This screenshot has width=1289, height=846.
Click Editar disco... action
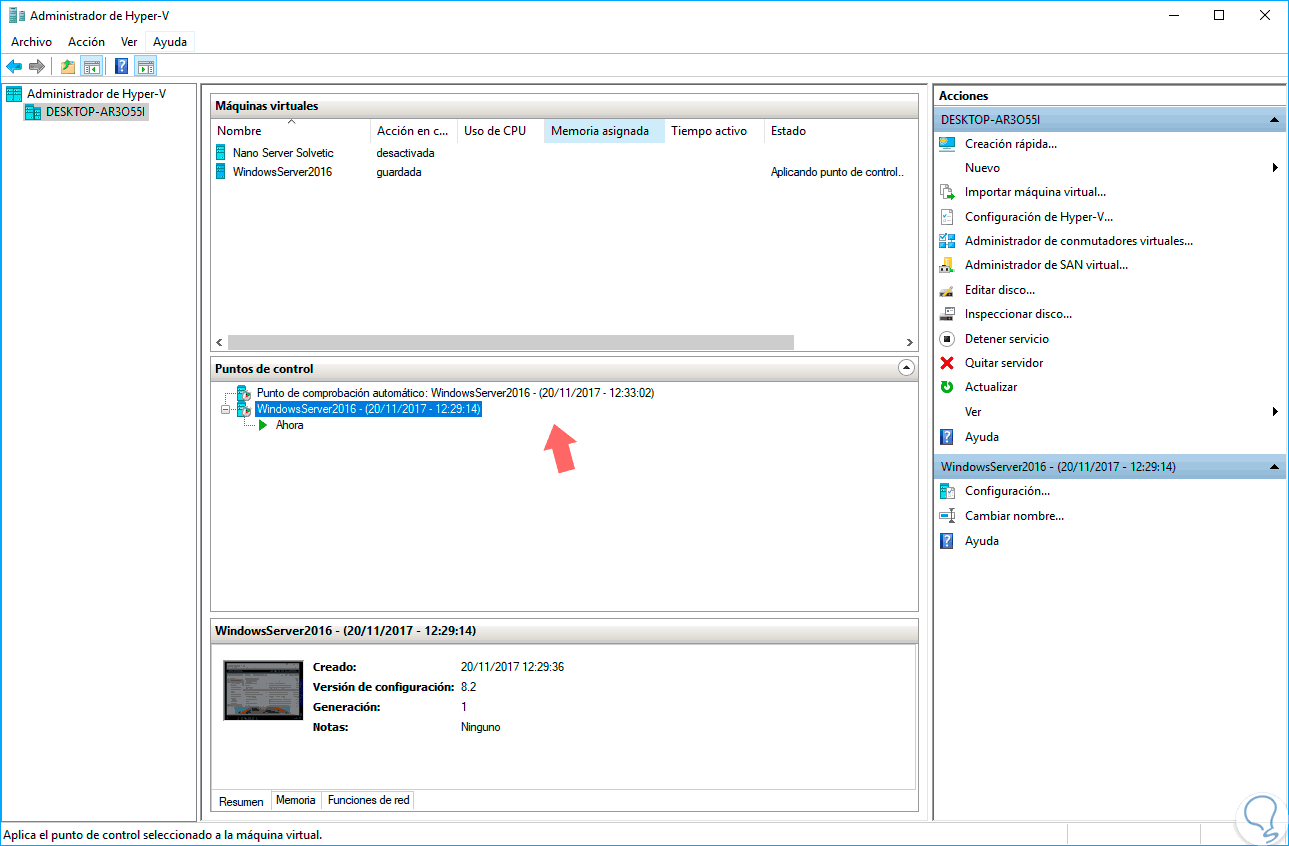[1000, 290]
